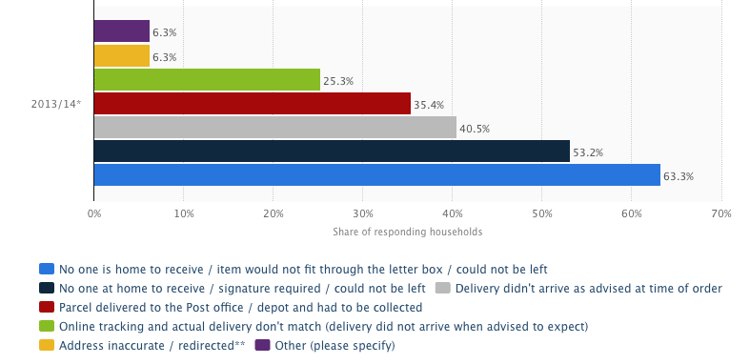
Task: Select the blue 63.3% bar
Action: click(377, 175)
